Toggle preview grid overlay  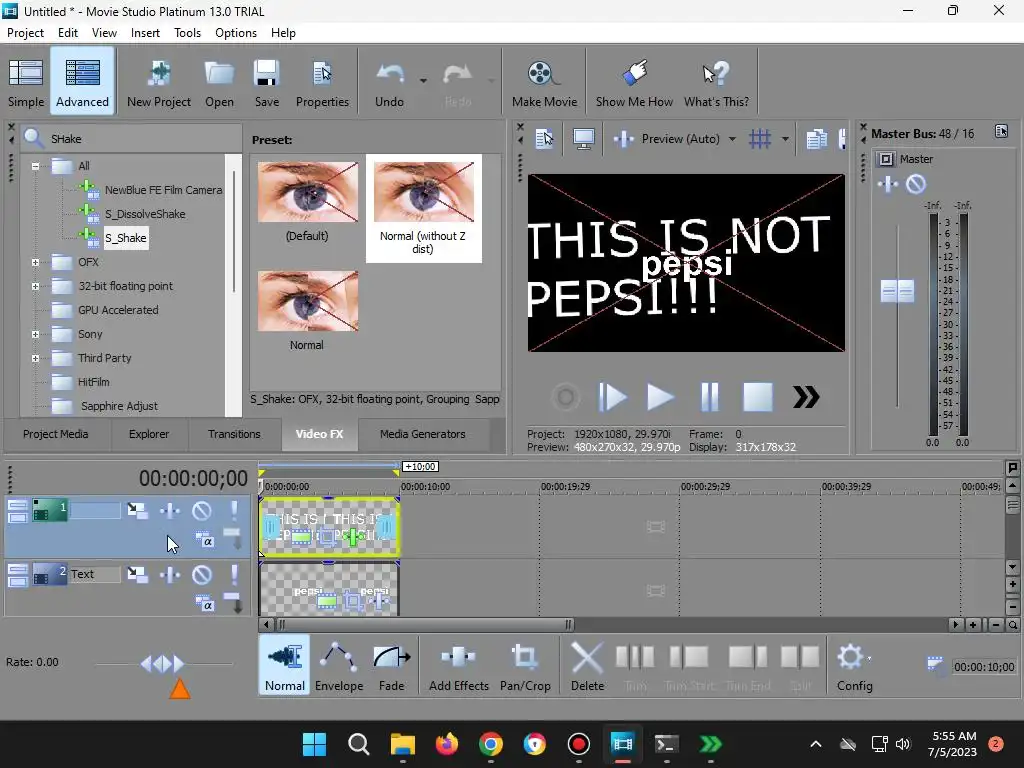760,138
